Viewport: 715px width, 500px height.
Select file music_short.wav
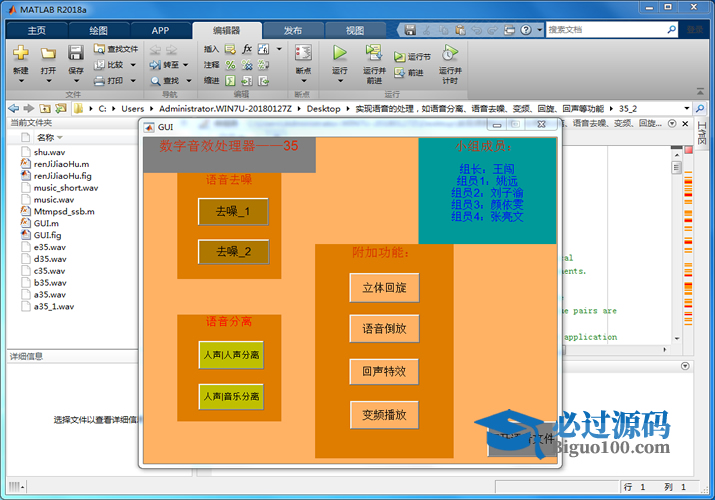[66, 188]
